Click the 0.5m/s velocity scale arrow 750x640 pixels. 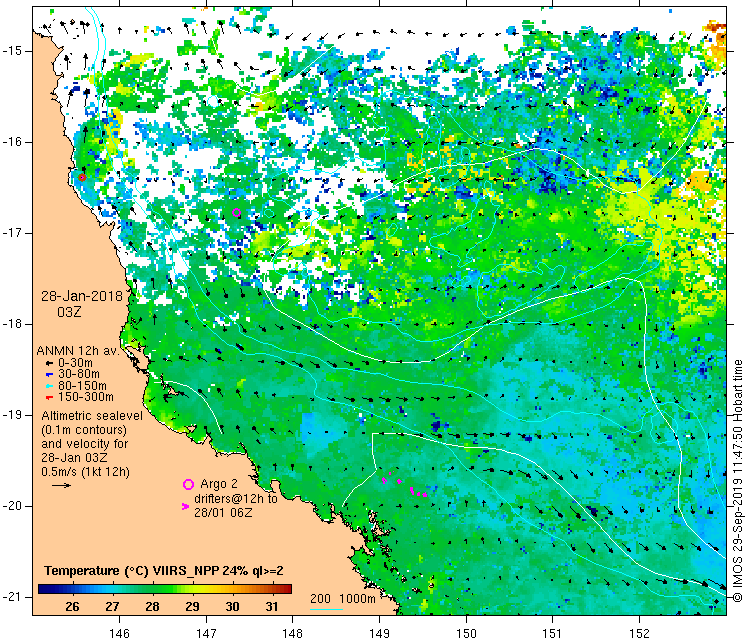[x=61, y=486]
